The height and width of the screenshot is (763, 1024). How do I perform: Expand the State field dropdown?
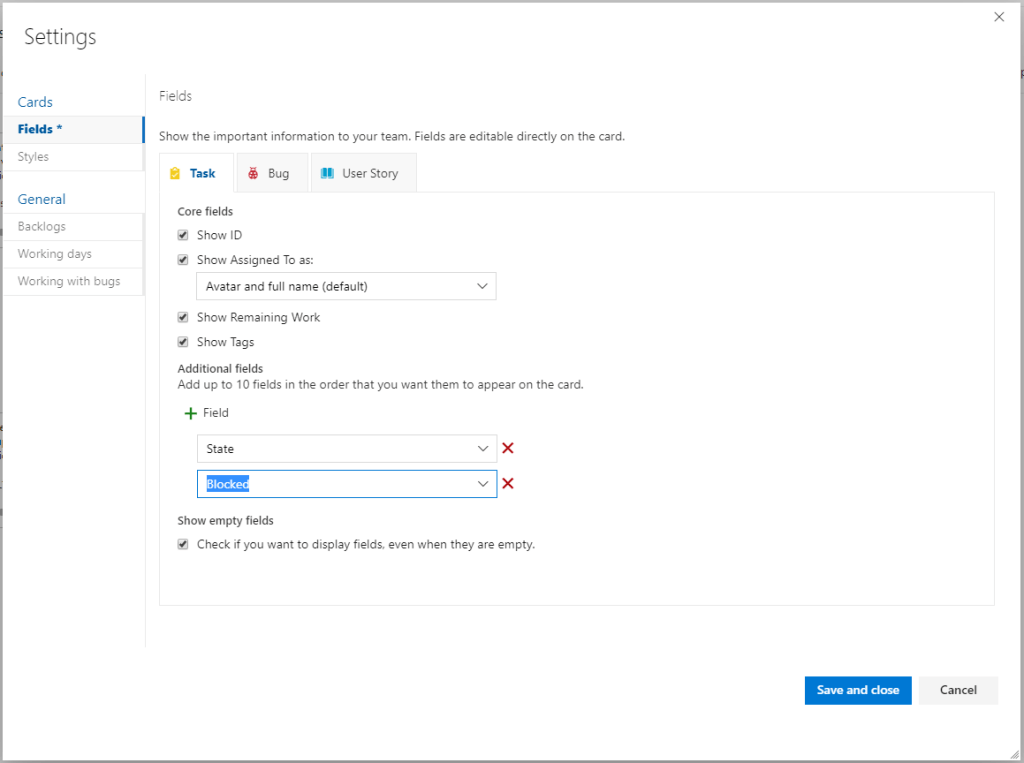(484, 449)
